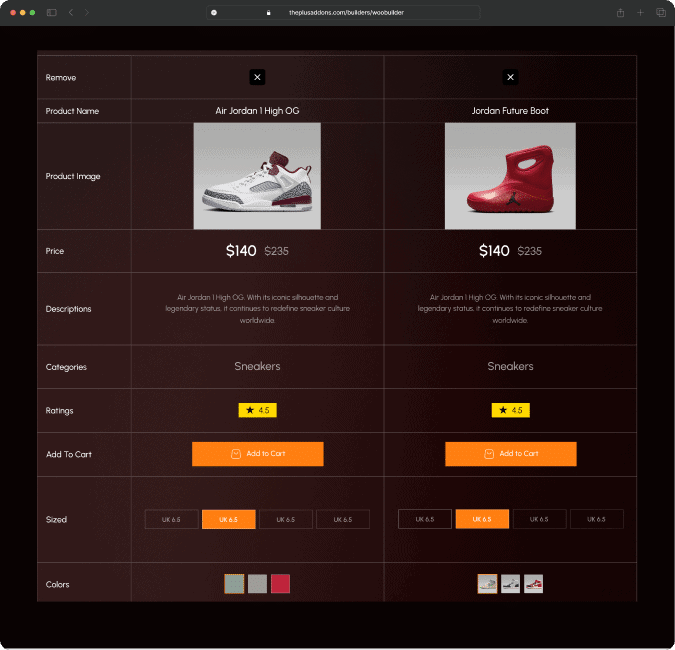Screen dimensions: 675x650
Task: Add Jordan Future Boot to cart
Action: point(510,454)
